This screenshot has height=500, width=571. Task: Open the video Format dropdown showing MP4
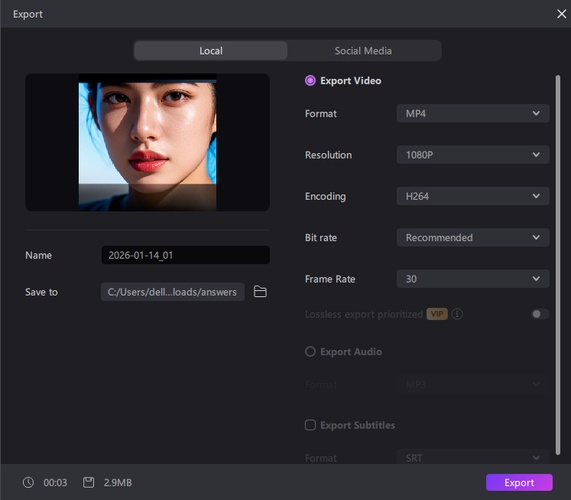click(473, 113)
